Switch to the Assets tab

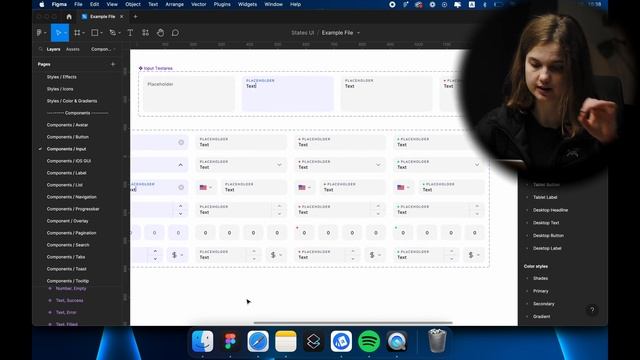coord(73,49)
